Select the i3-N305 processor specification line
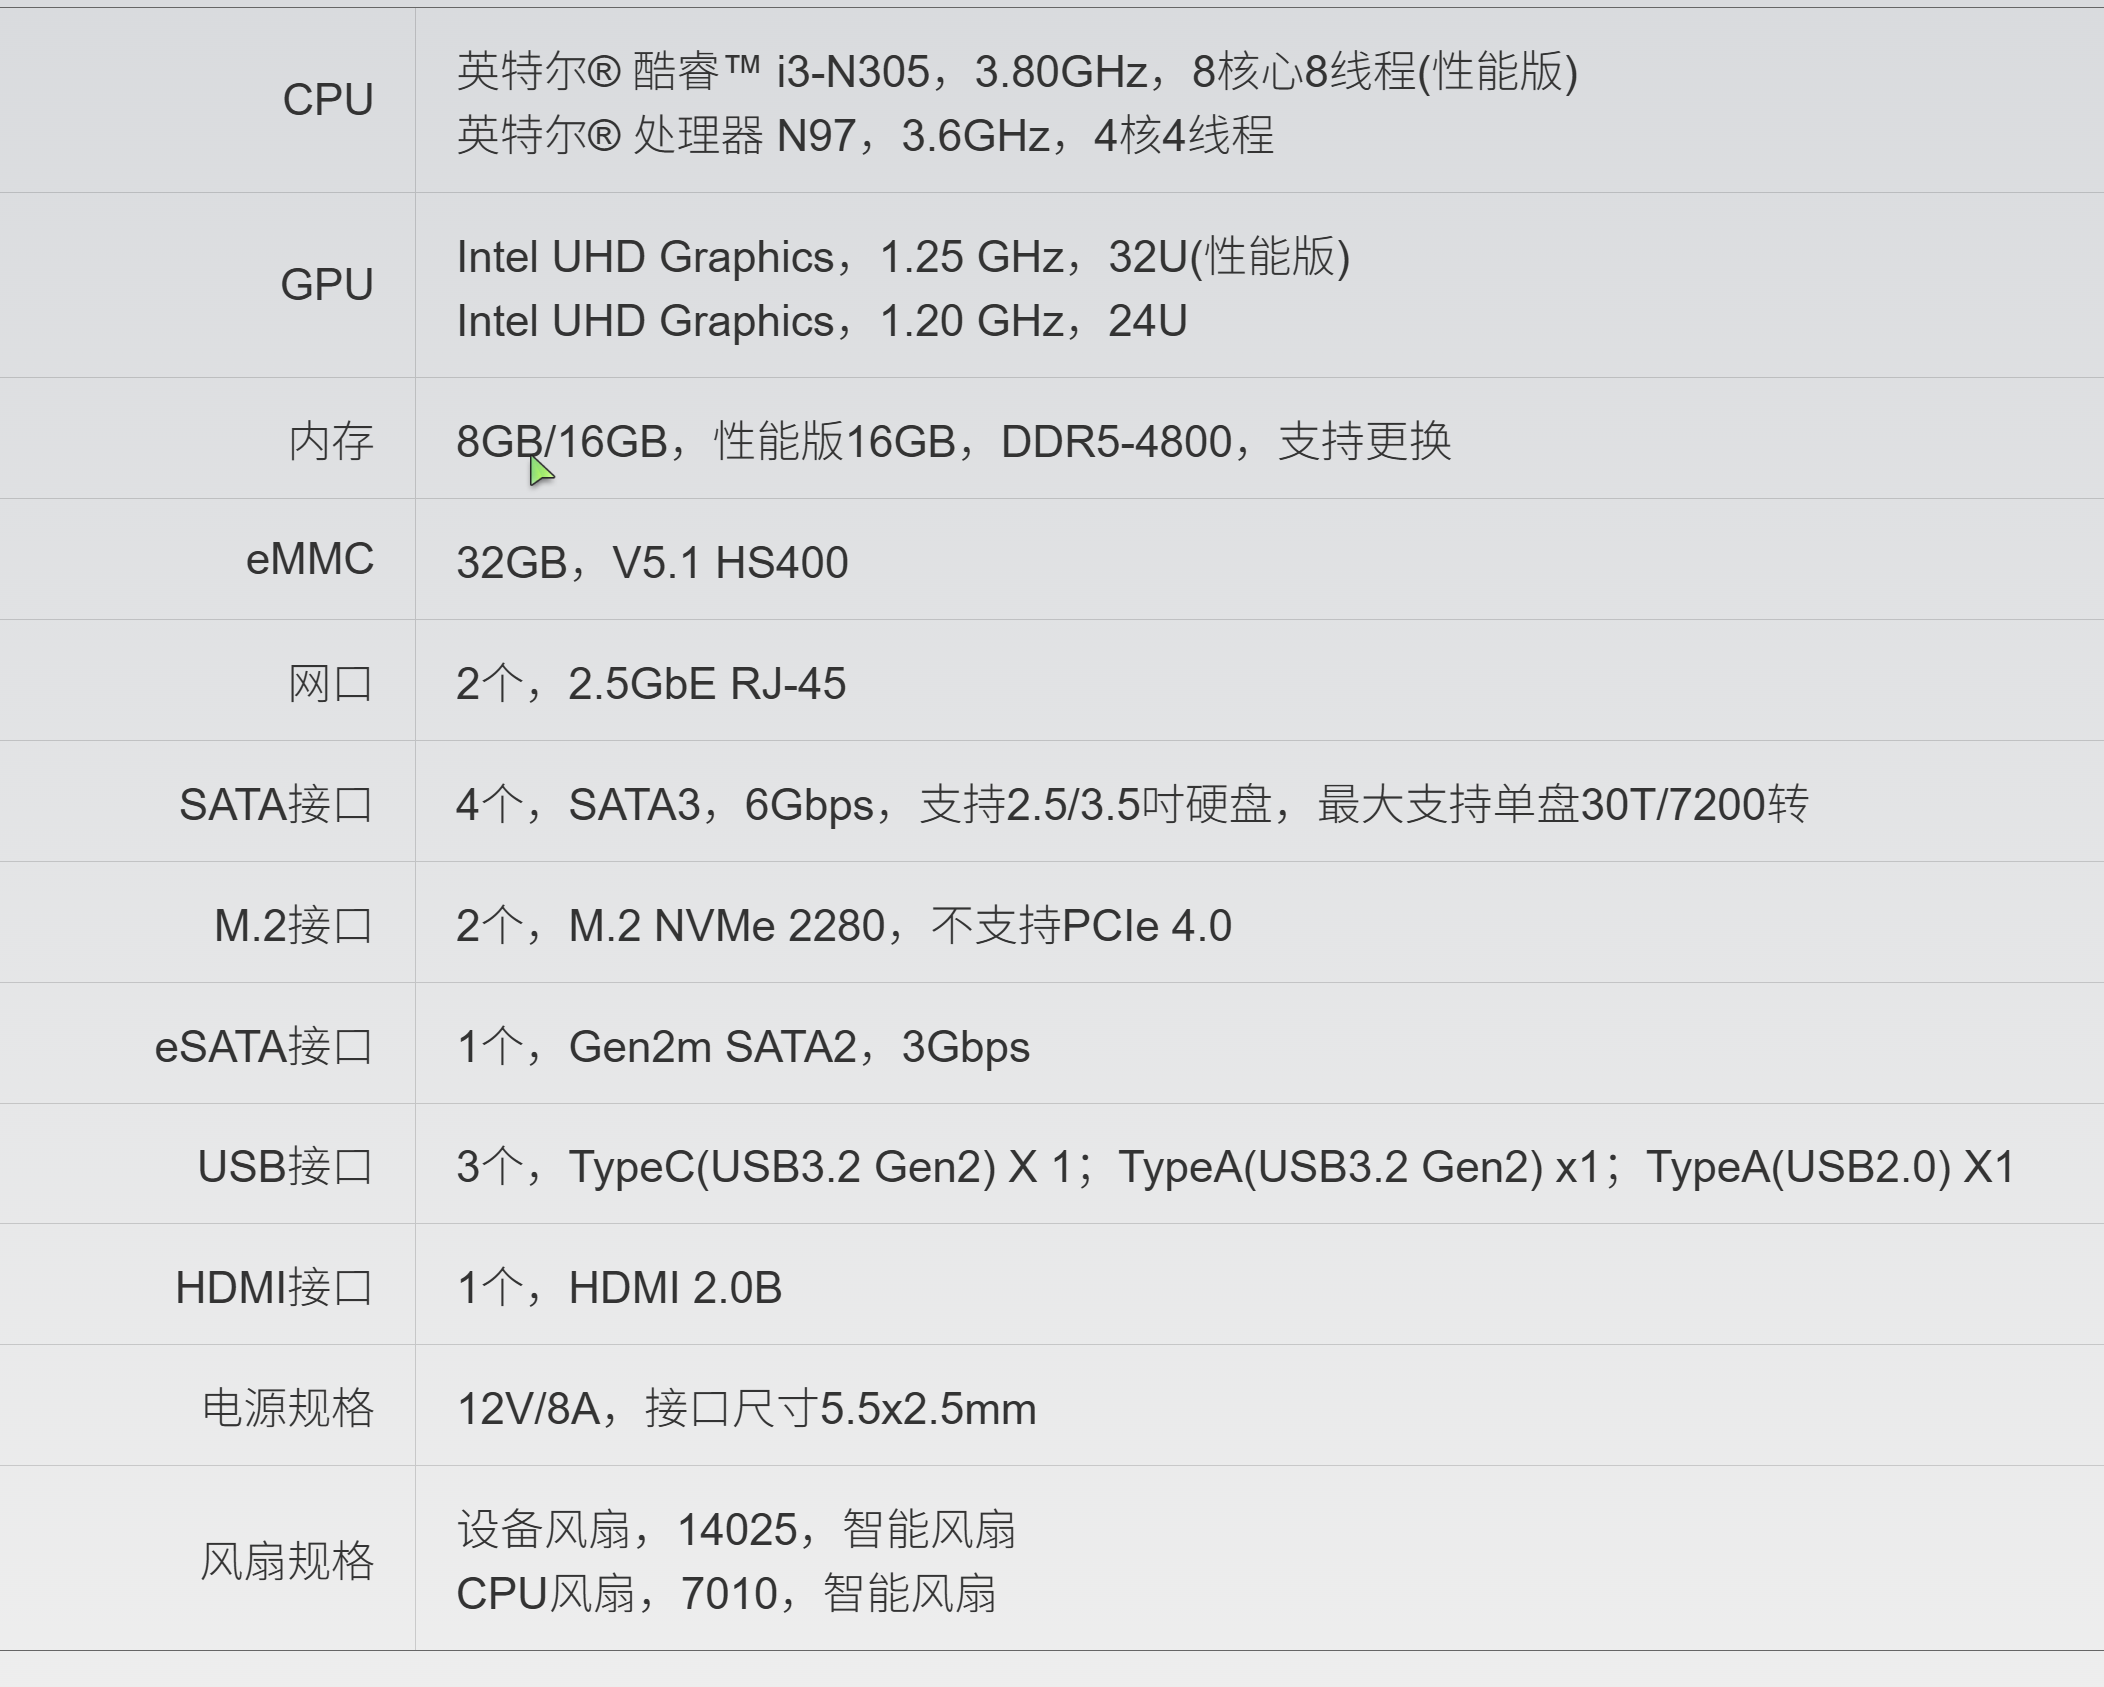 coord(1017,71)
